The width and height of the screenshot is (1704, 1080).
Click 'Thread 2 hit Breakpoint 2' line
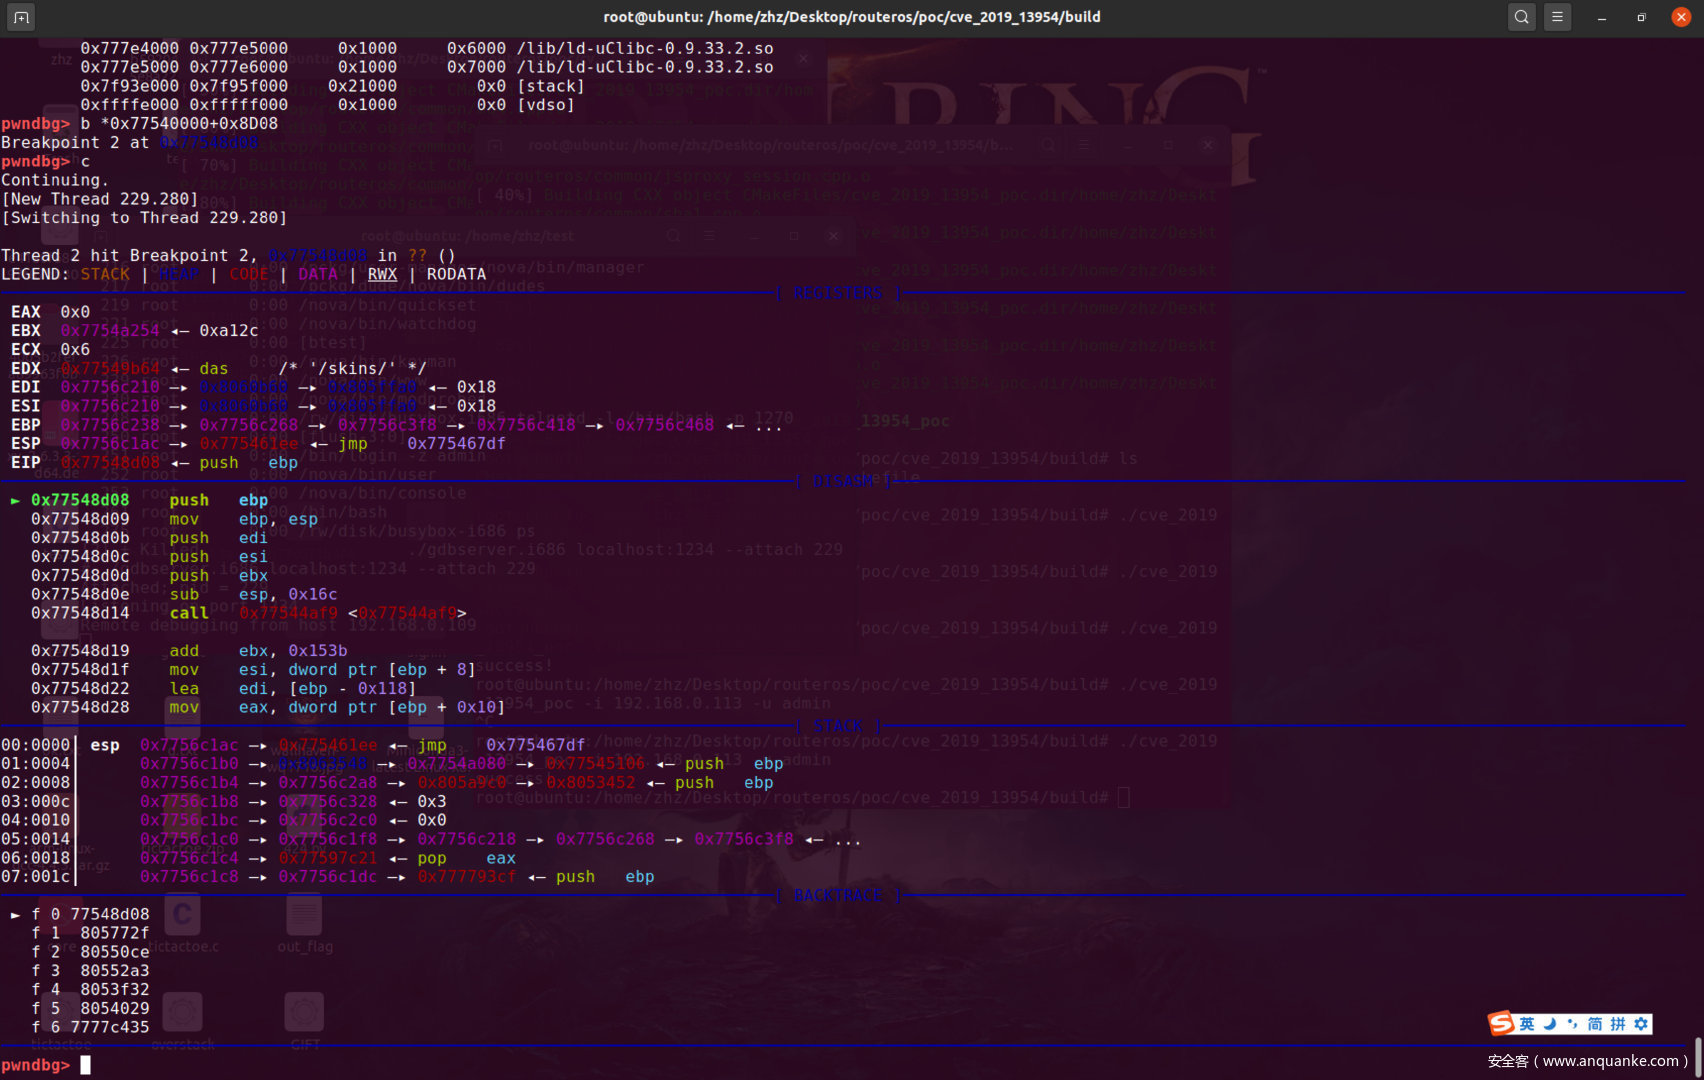(228, 255)
